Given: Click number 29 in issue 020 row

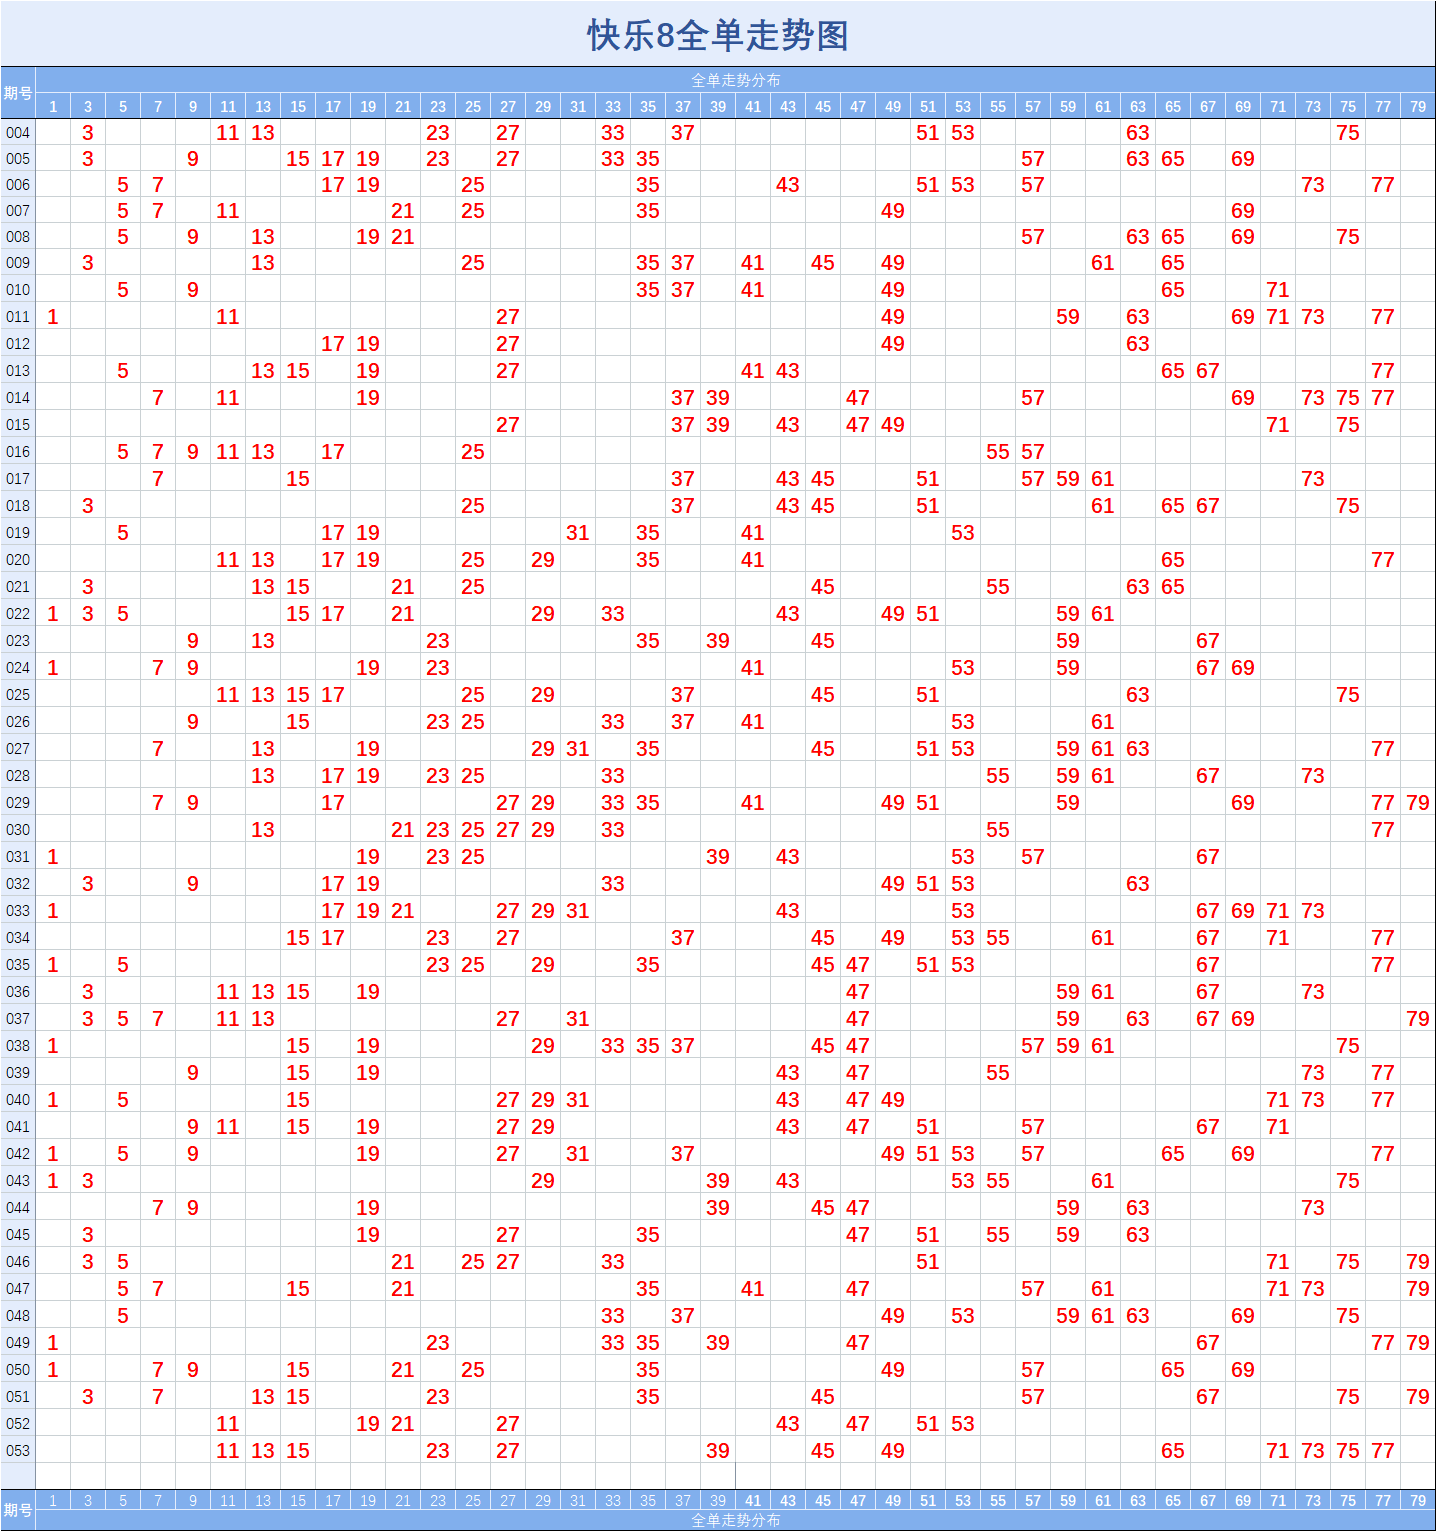Looking at the screenshot, I should [x=543, y=559].
